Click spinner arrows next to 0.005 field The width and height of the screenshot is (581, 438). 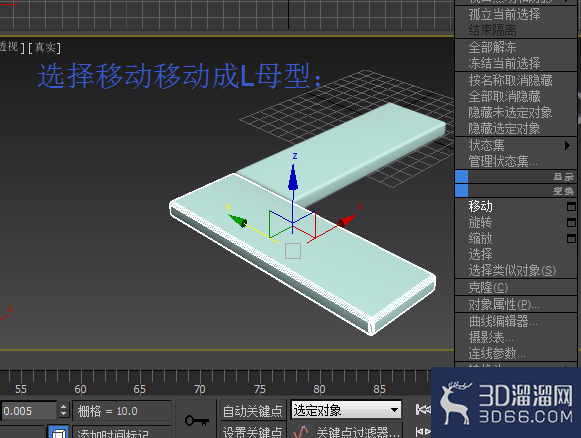pyautogui.click(x=64, y=411)
